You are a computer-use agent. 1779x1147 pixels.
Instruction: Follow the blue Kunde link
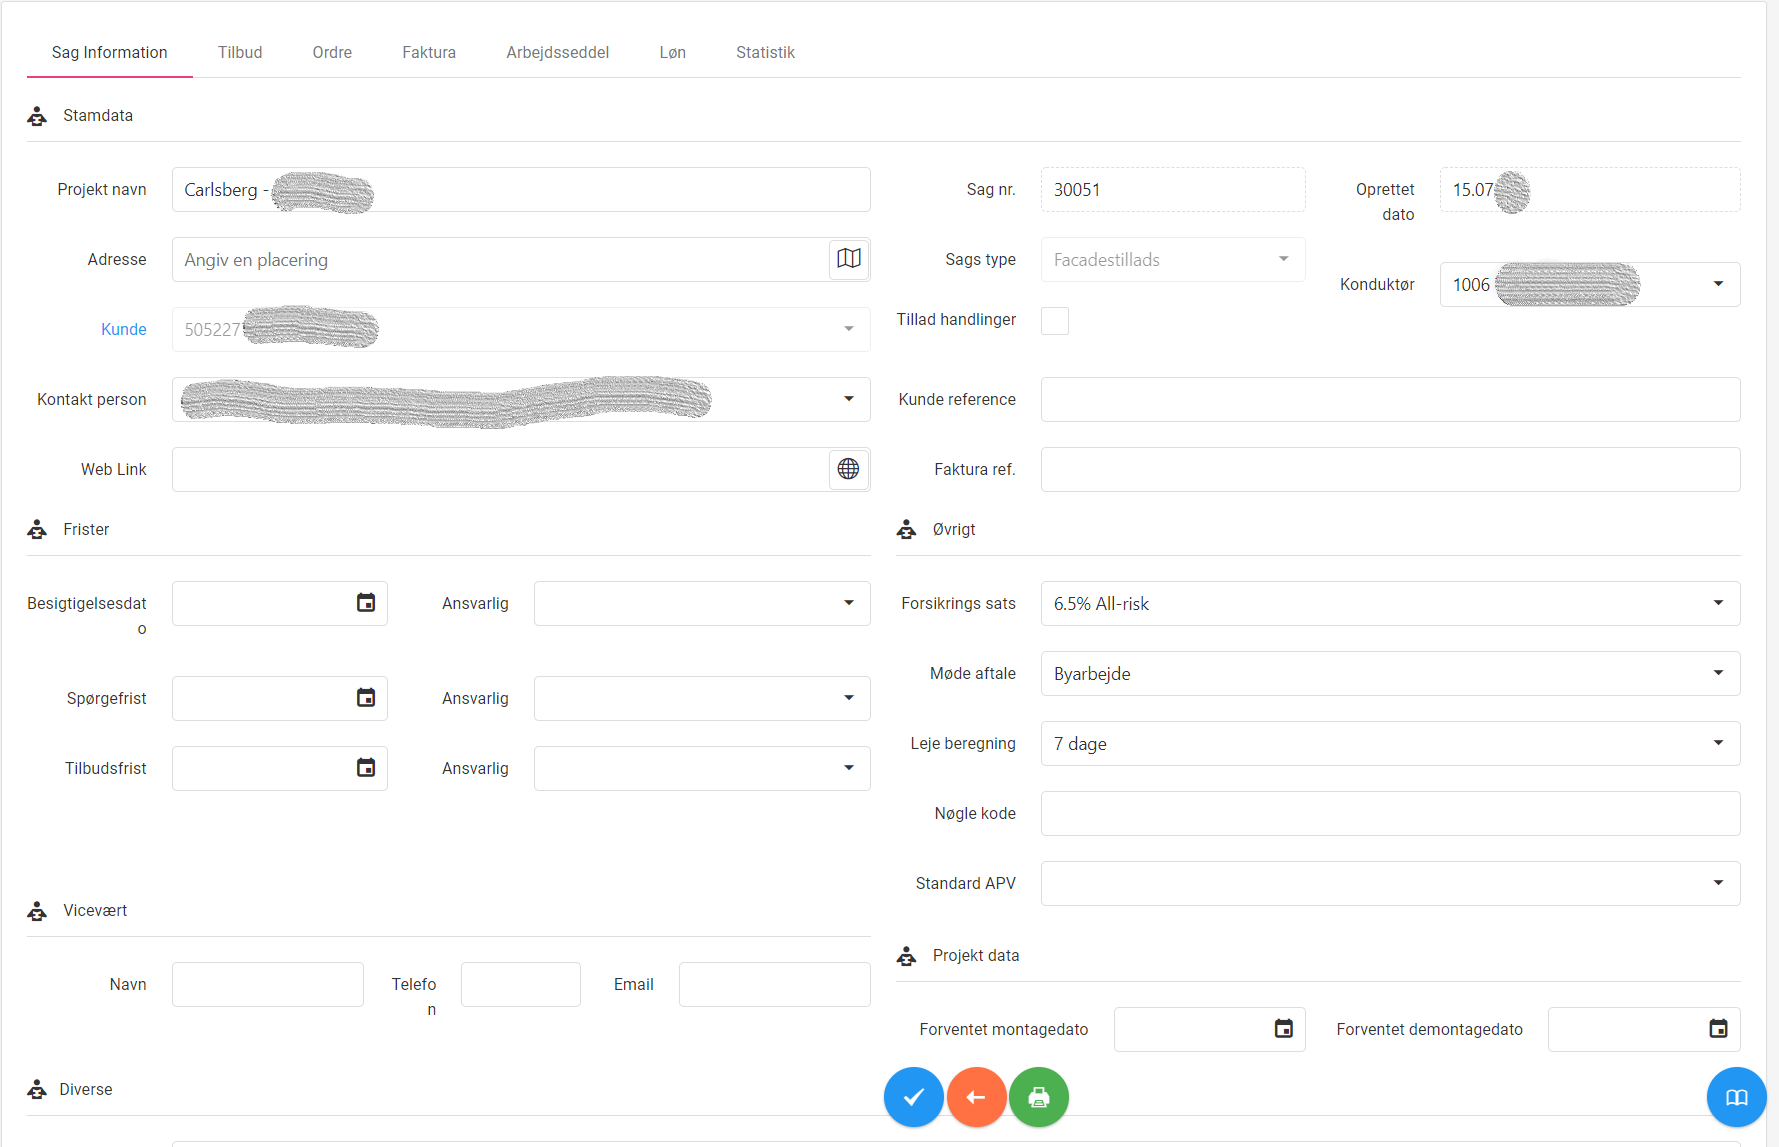[x=124, y=329]
